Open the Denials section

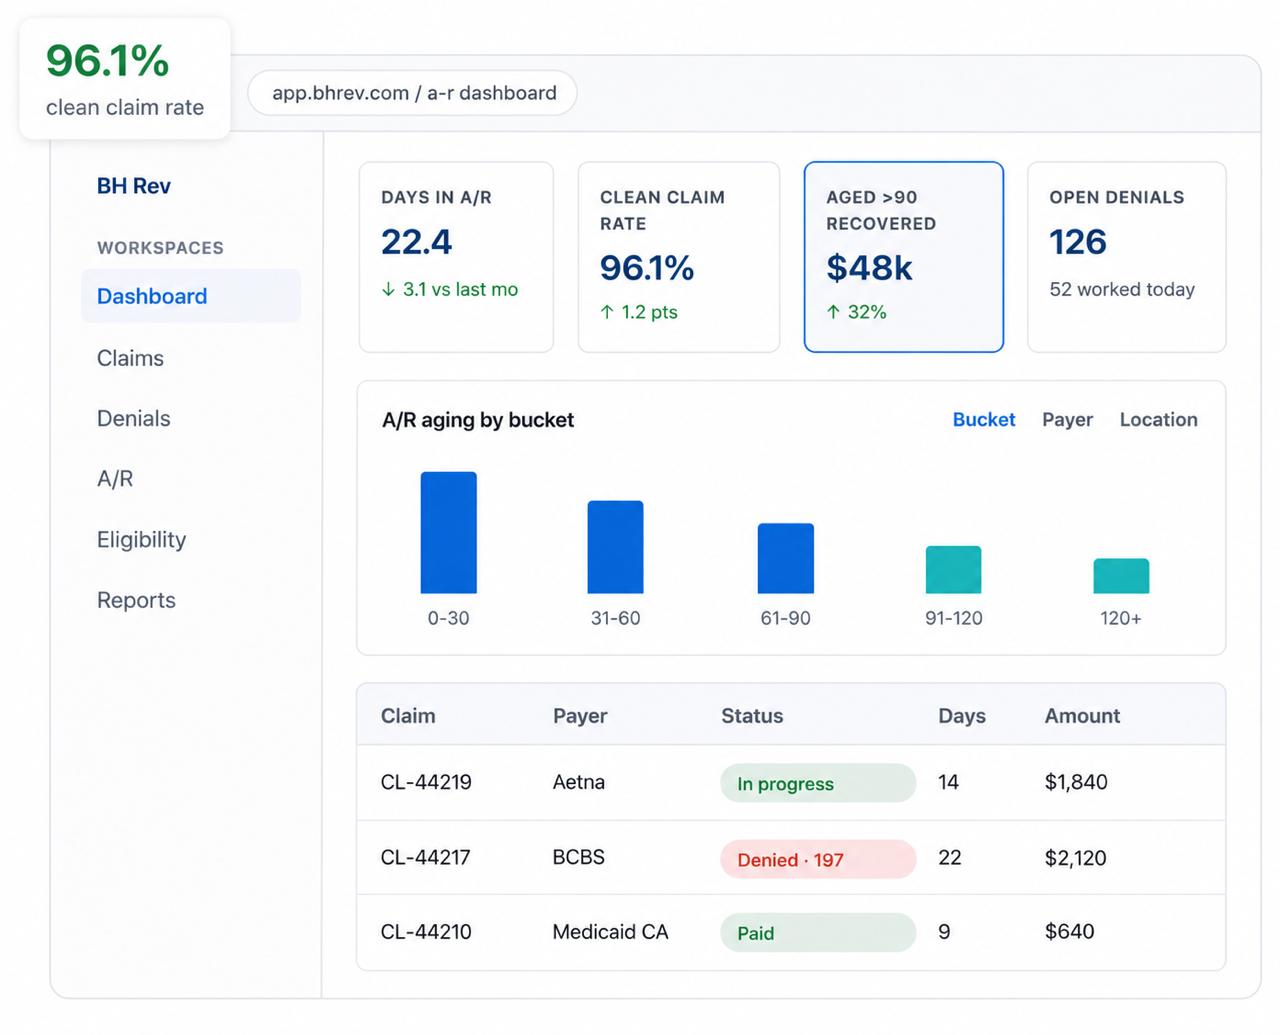(x=133, y=418)
